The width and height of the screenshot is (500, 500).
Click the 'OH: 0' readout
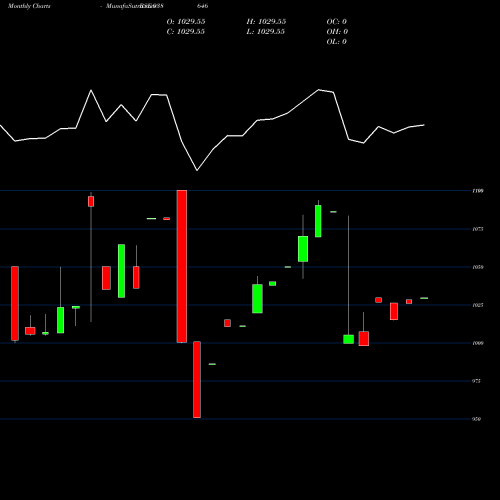point(337,32)
